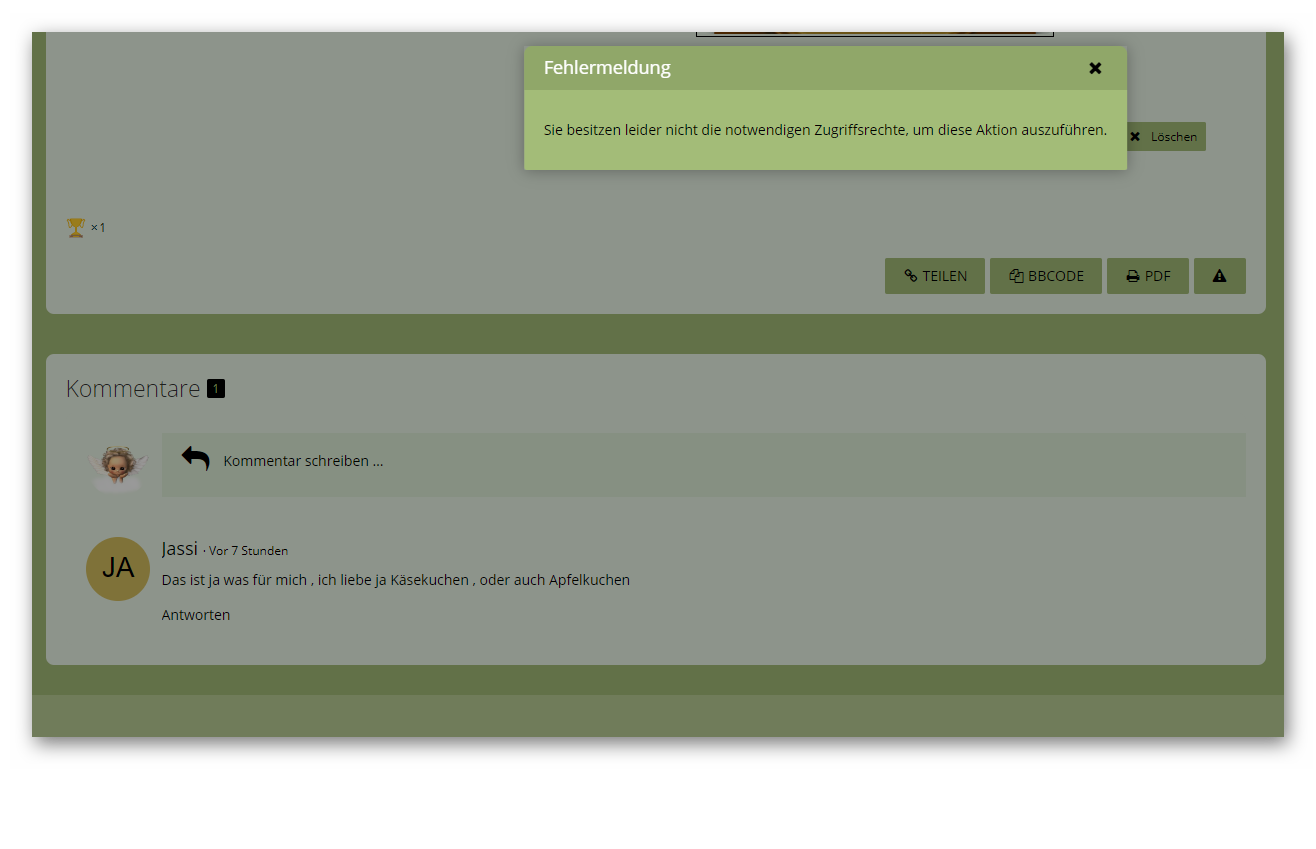
Task: Click Antworten under Jassi's comment
Action: point(196,615)
